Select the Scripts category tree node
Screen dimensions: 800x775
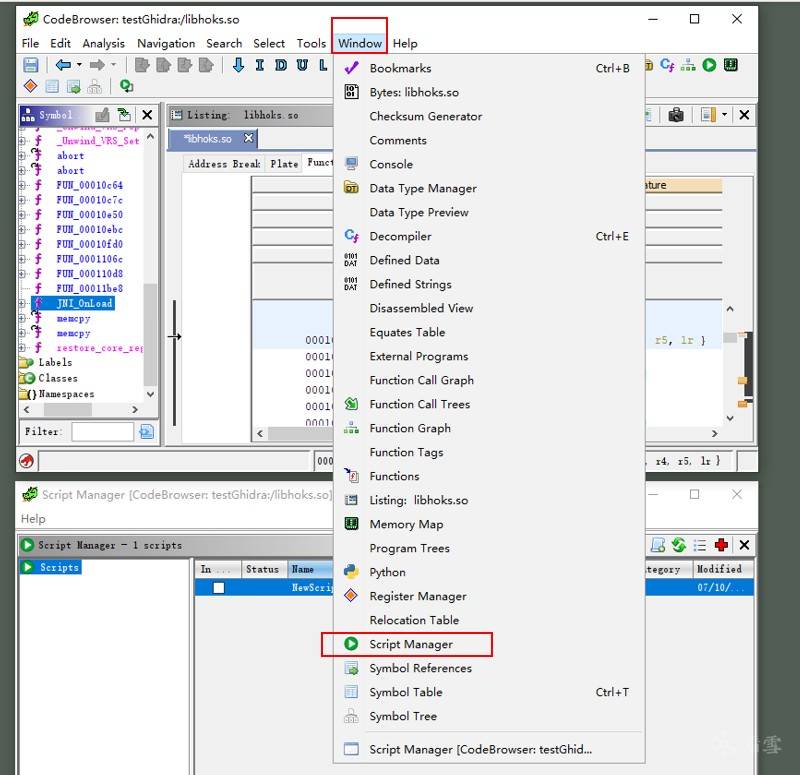point(51,567)
